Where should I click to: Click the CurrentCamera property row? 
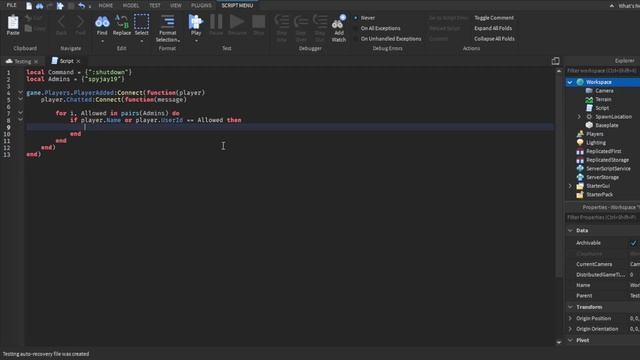602,264
